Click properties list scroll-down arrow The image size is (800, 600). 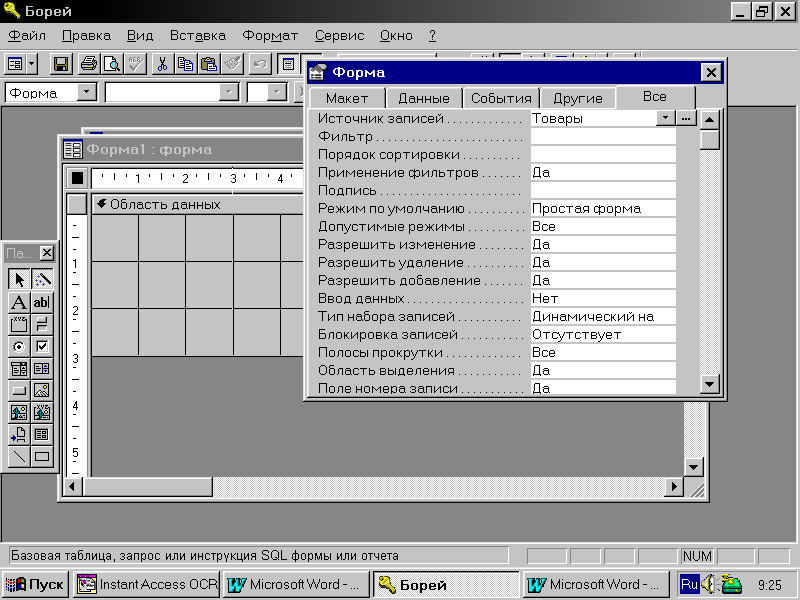click(710, 383)
